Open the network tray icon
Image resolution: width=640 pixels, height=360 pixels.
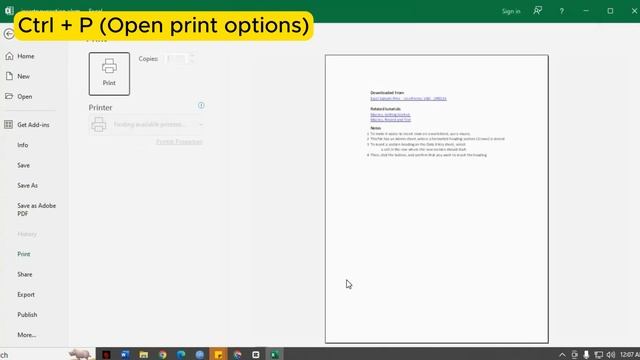[598, 355]
